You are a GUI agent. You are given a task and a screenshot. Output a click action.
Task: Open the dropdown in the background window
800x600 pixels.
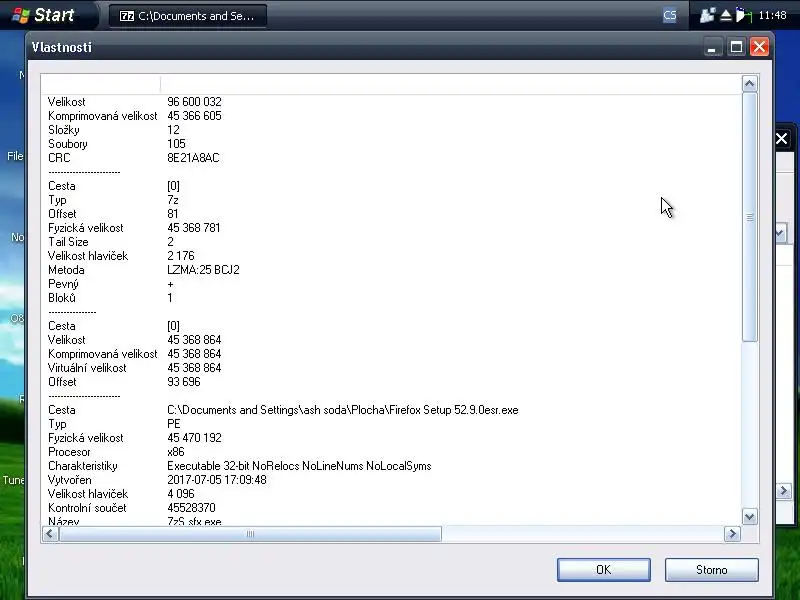pos(780,234)
